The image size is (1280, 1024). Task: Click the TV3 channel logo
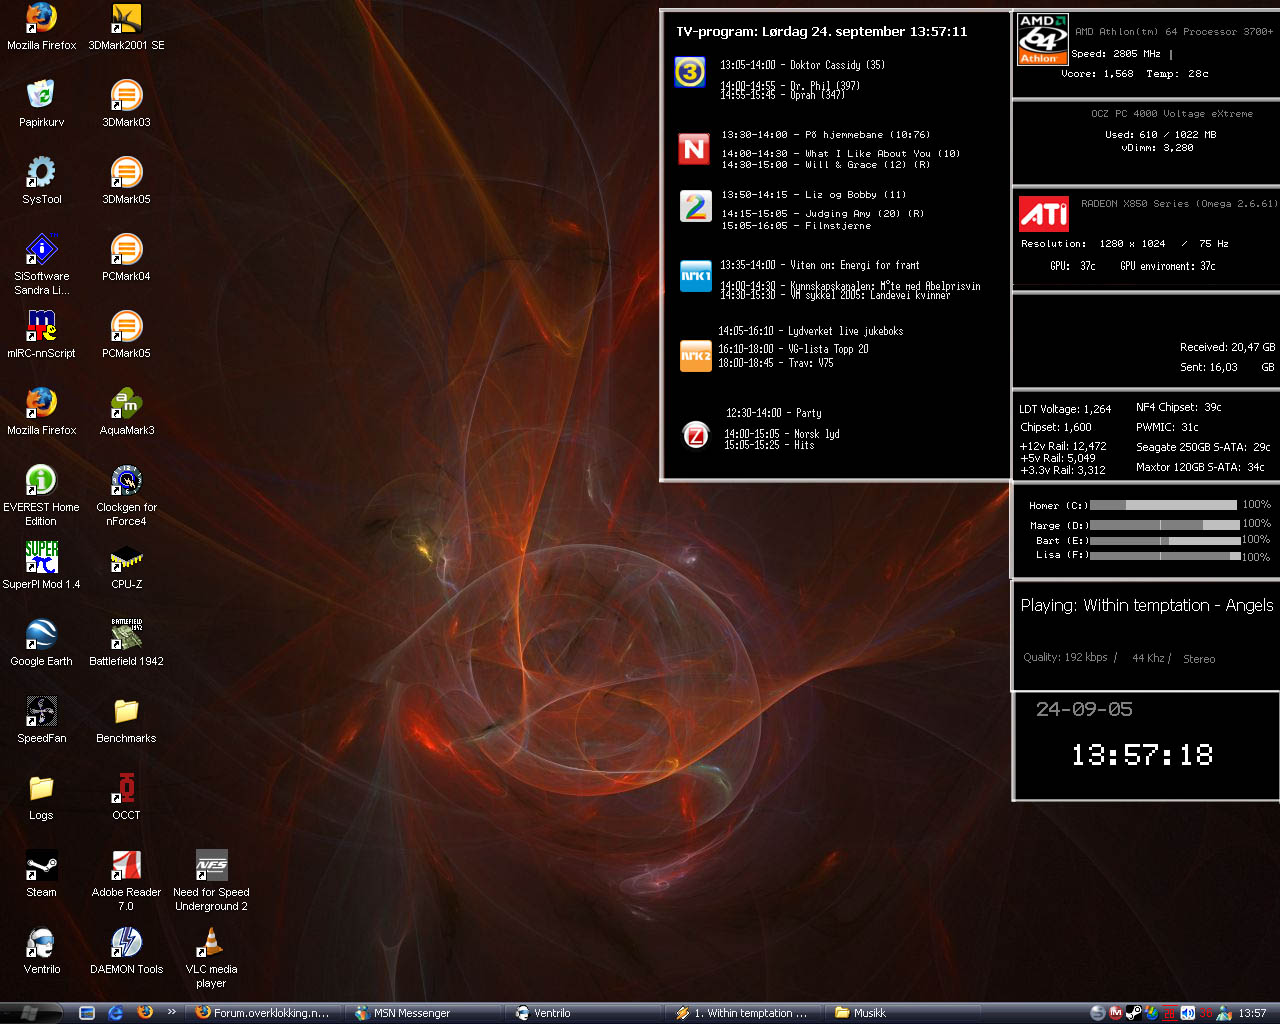690,72
